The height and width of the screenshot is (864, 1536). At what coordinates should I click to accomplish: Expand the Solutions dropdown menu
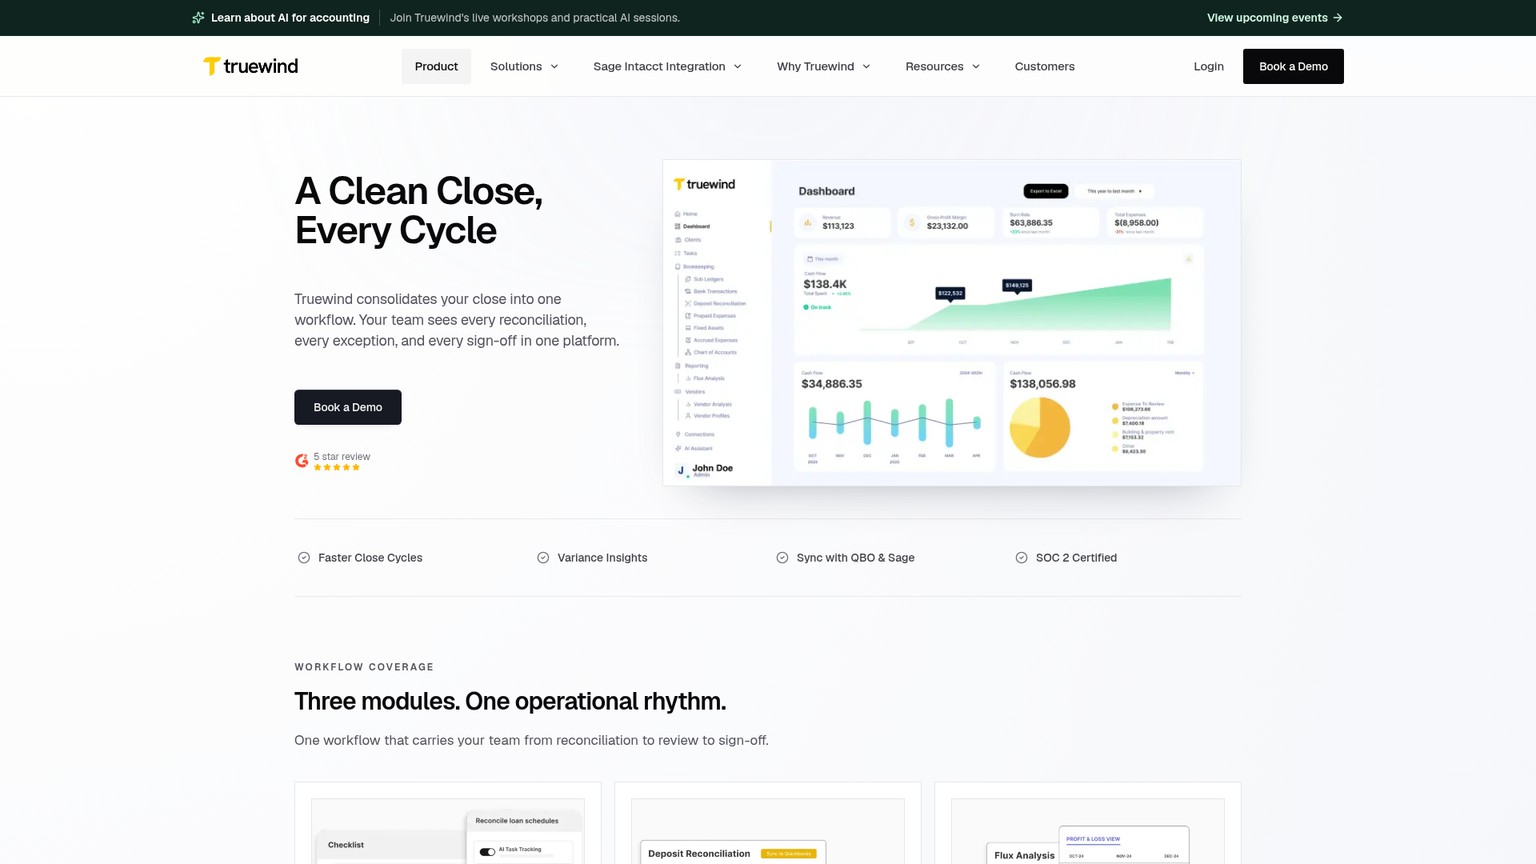(x=524, y=66)
